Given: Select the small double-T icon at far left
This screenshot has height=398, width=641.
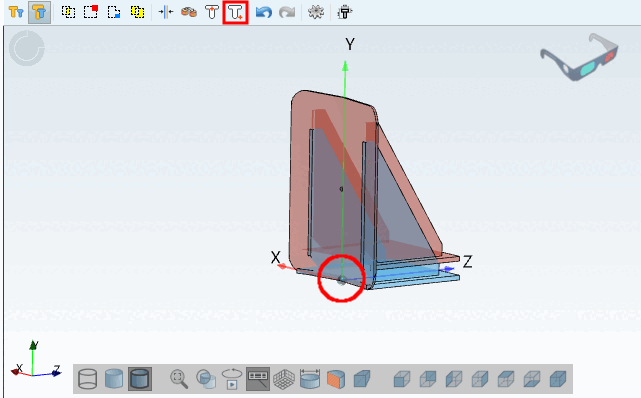Looking at the screenshot, I should point(16,12).
